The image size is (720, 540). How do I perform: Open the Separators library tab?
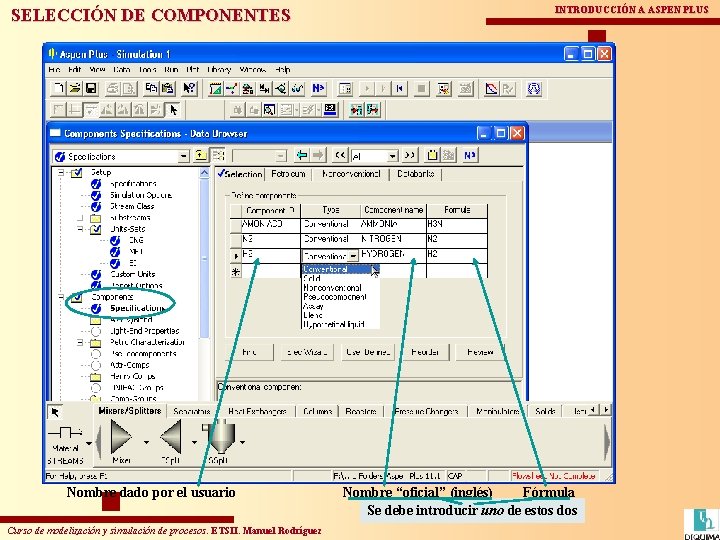point(192,411)
